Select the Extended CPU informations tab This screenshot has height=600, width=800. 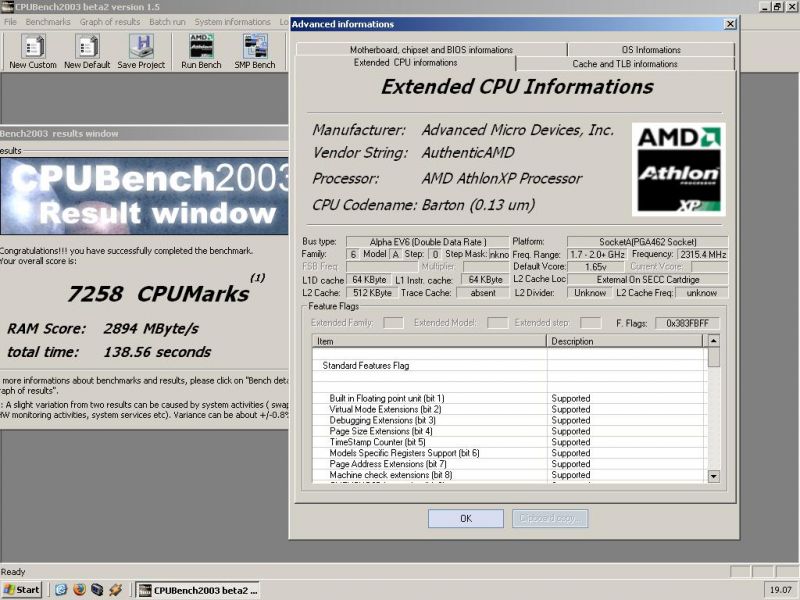point(406,63)
